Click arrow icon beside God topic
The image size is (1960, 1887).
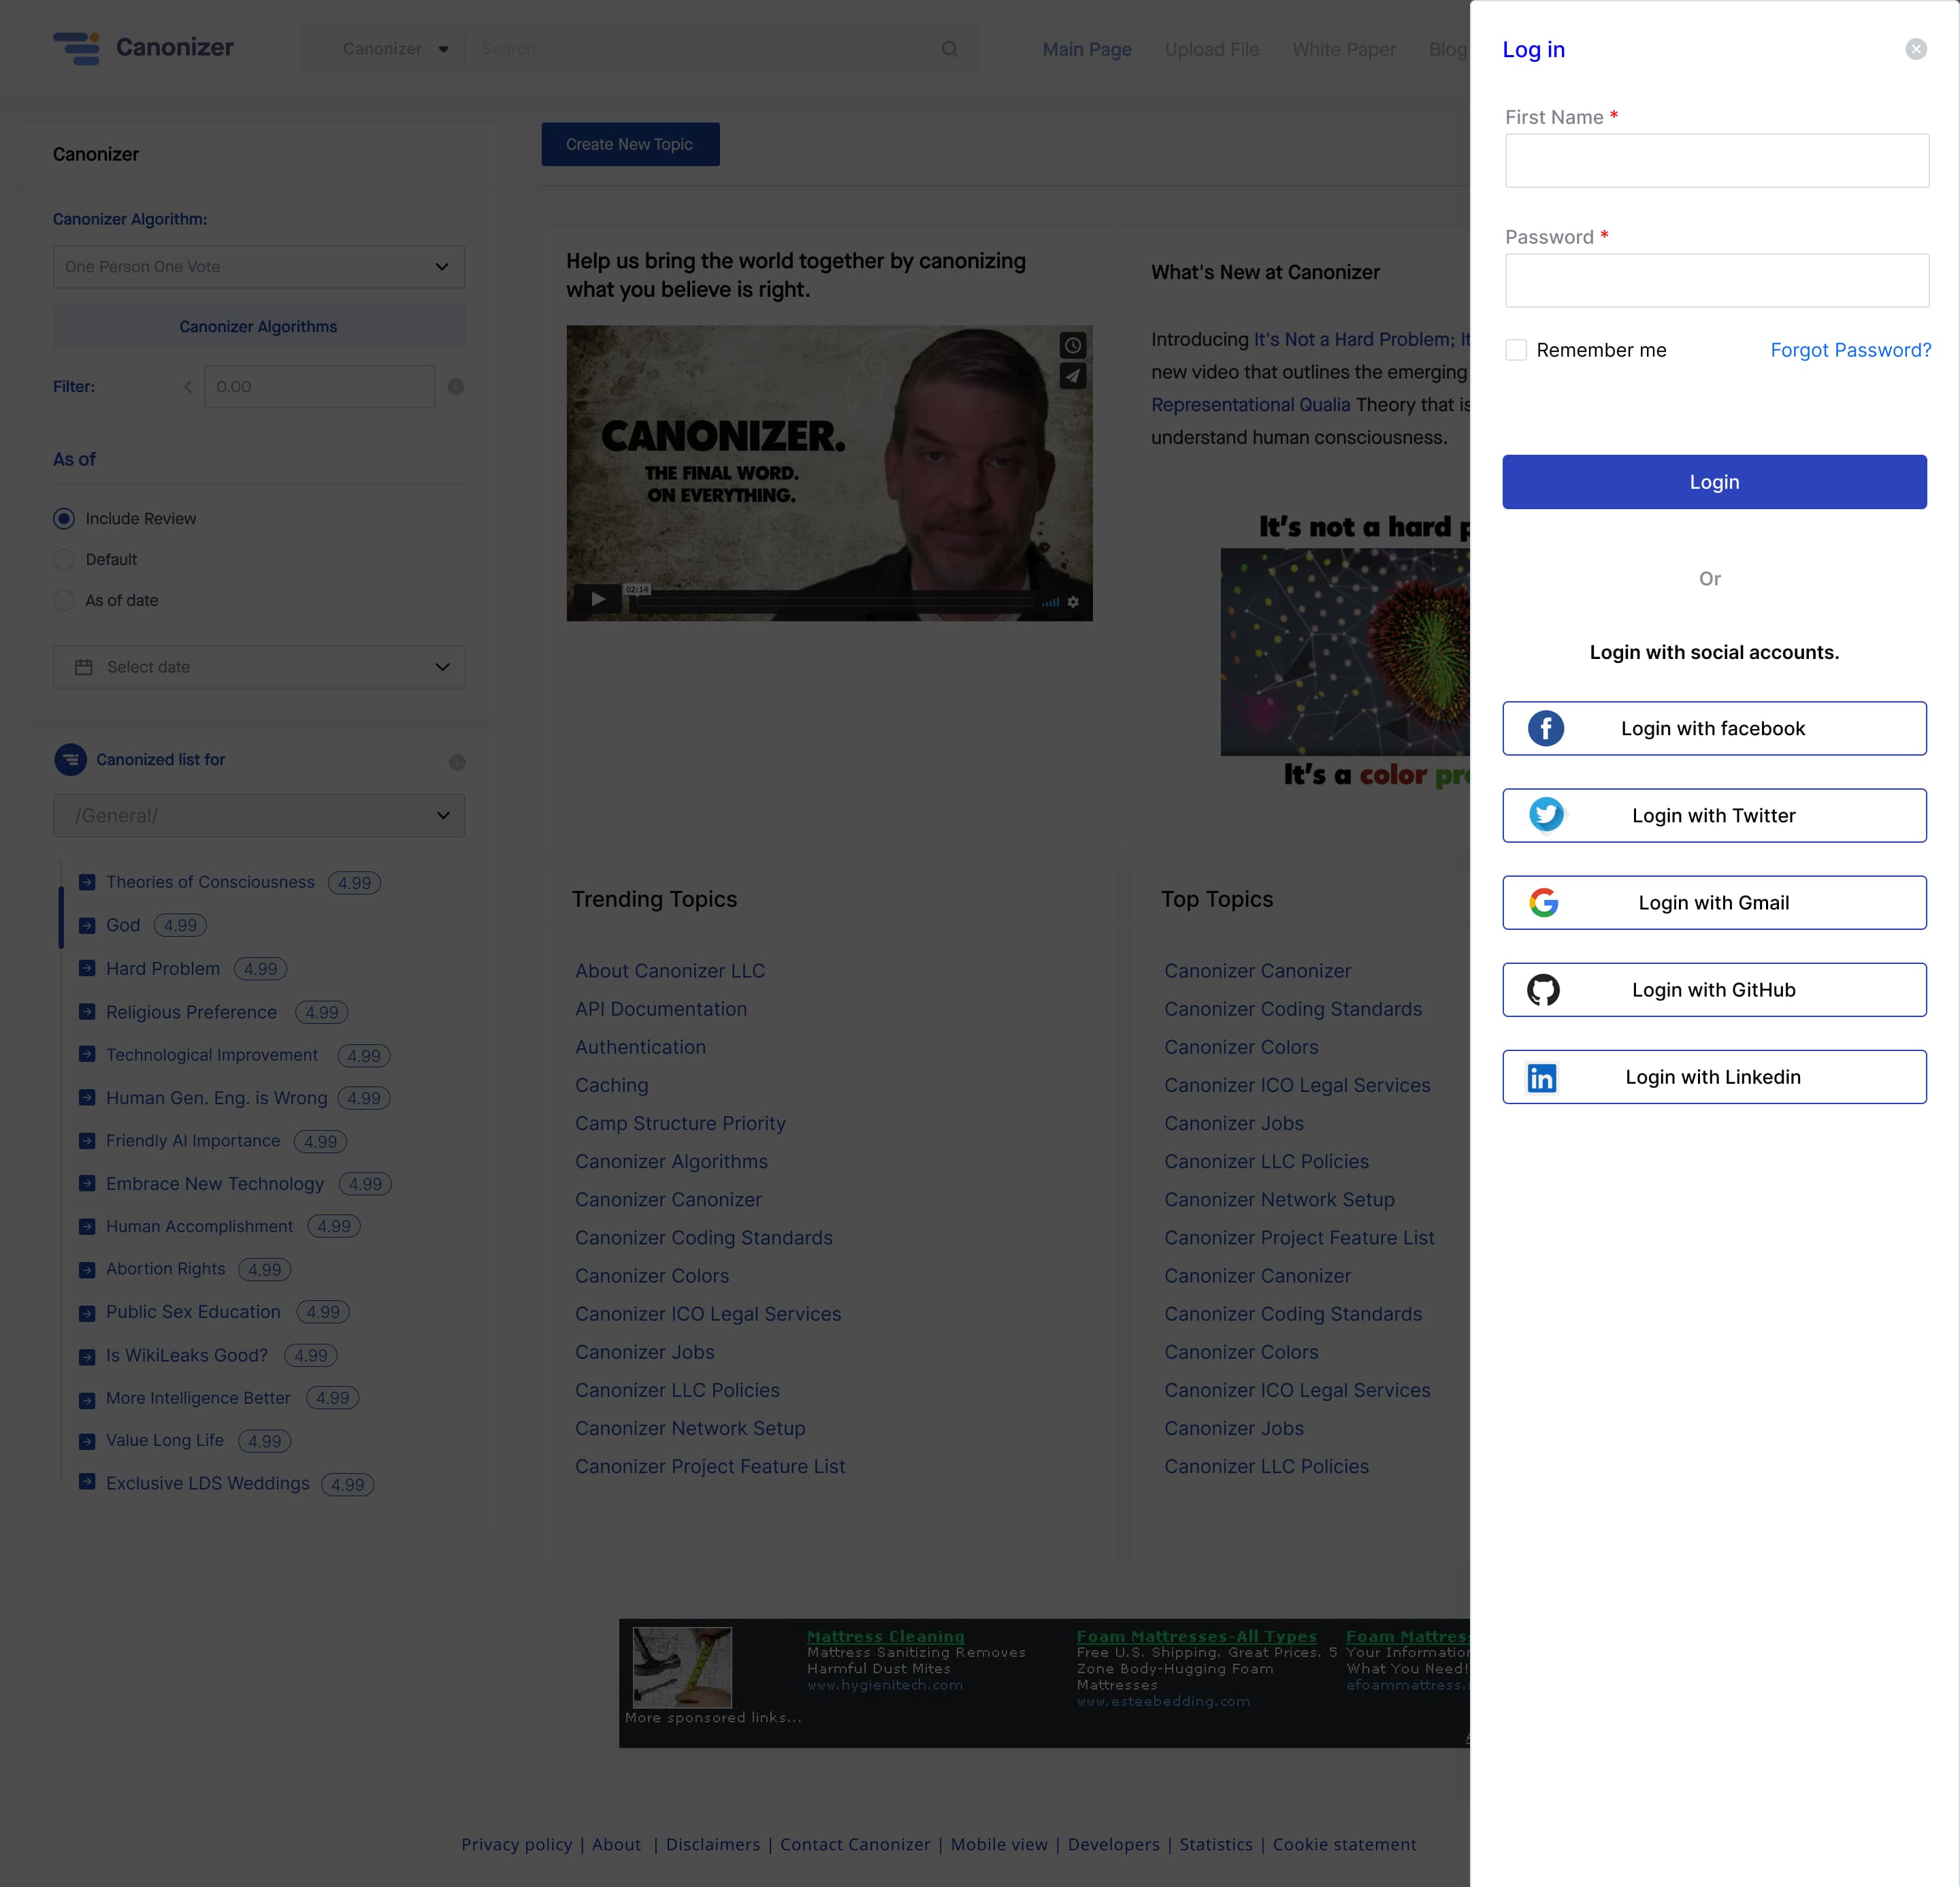pos(87,925)
